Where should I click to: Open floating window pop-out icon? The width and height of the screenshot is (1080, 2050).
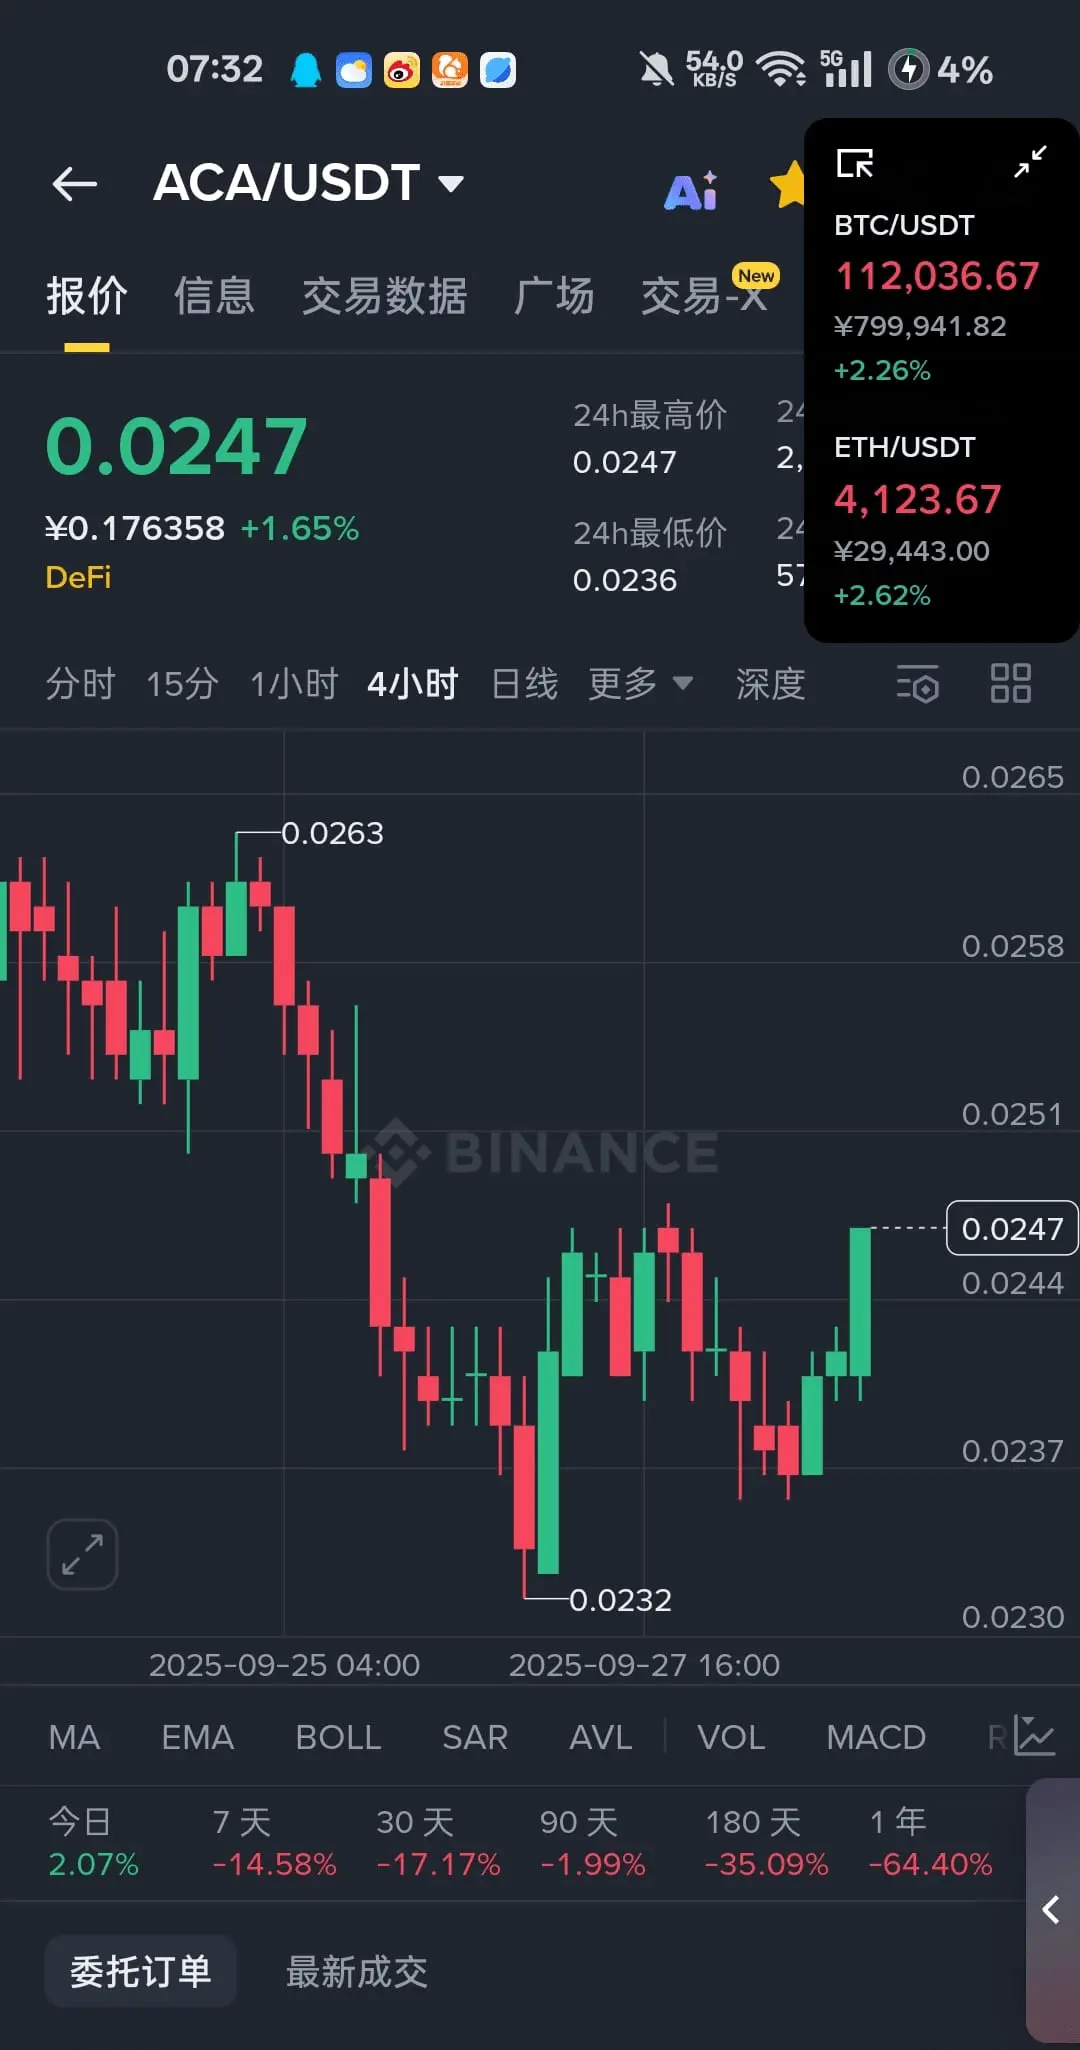855,163
